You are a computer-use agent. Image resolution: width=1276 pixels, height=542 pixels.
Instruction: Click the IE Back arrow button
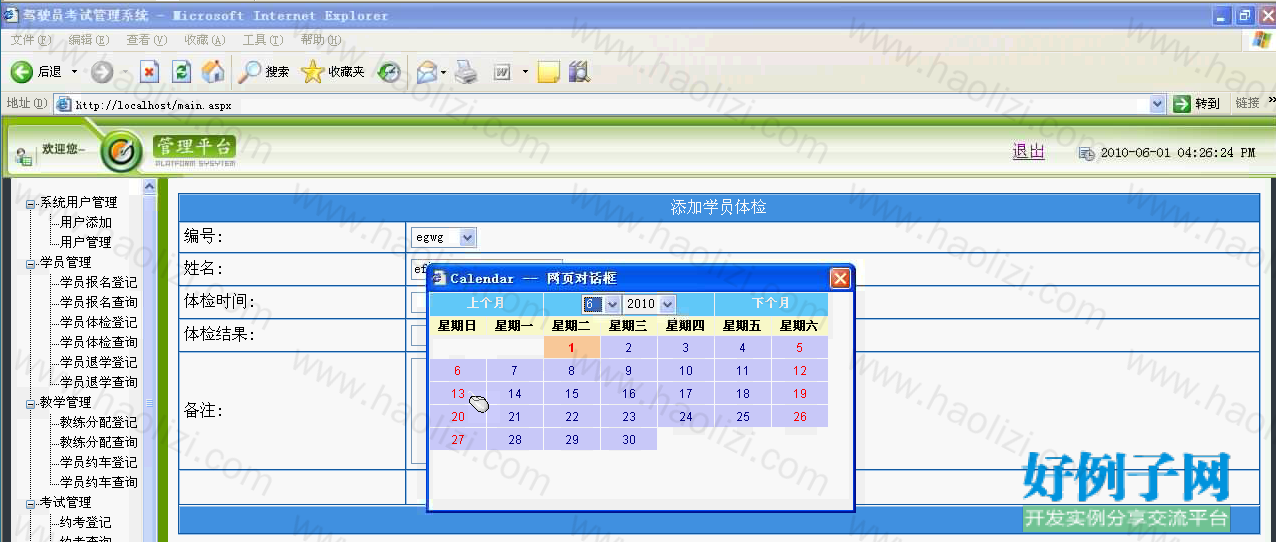[22, 72]
